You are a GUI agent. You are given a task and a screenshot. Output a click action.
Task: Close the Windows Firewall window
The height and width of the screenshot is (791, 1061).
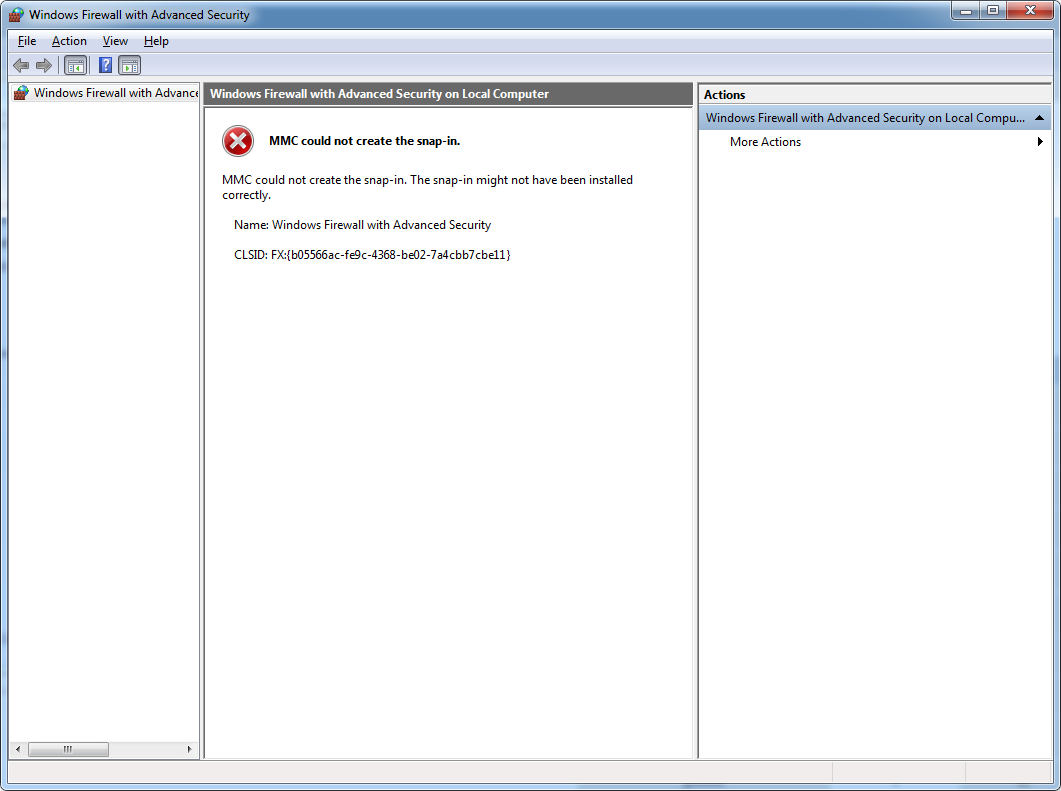1031,10
